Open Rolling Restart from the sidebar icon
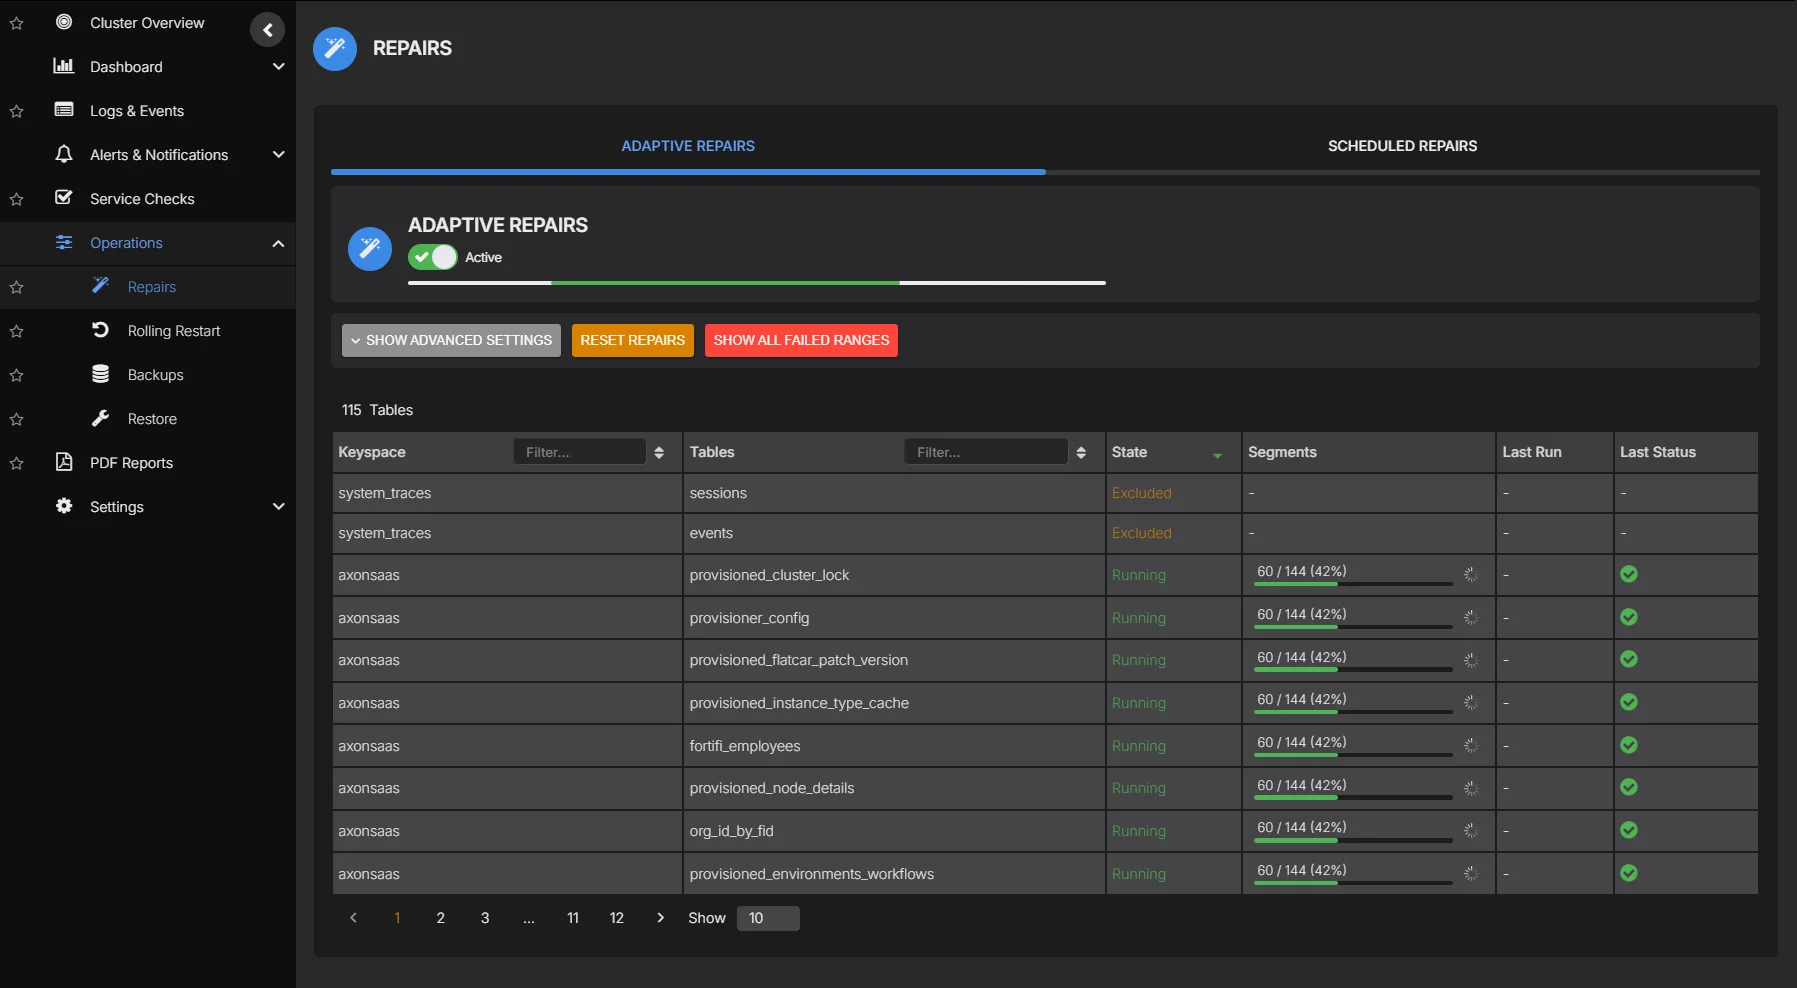Image resolution: width=1797 pixels, height=988 pixels. point(100,330)
